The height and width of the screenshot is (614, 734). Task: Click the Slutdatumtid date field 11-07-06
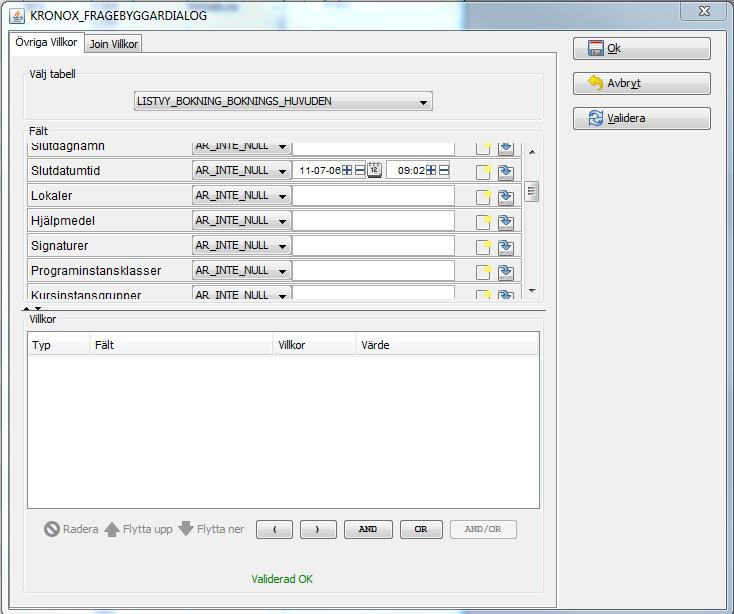(x=320, y=170)
